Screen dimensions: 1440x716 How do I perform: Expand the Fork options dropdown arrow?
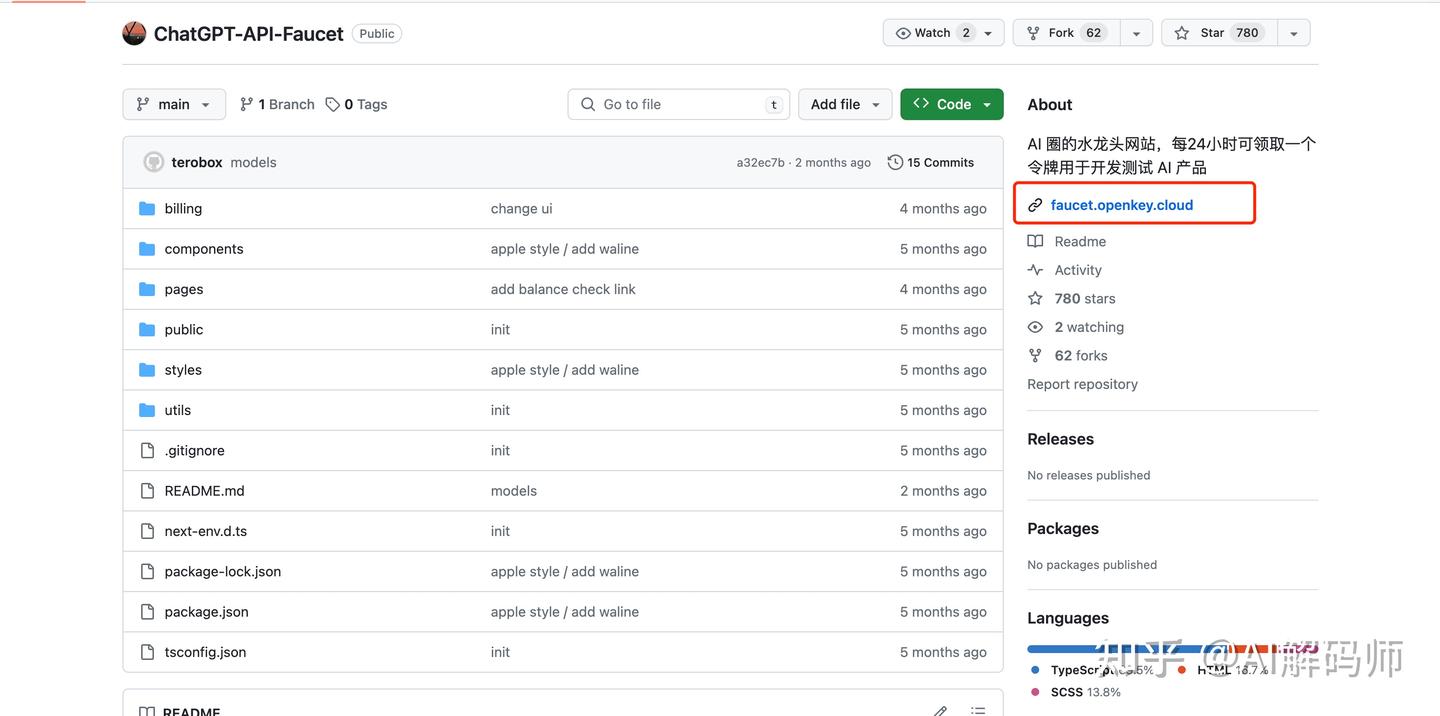(x=1136, y=33)
